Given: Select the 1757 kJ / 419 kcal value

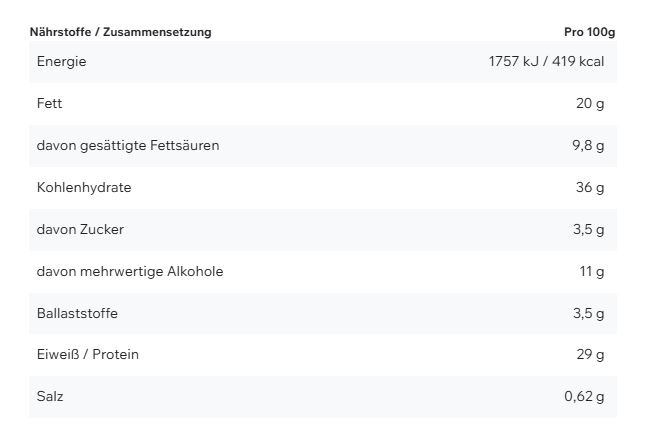Looking at the screenshot, I should [x=546, y=62].
